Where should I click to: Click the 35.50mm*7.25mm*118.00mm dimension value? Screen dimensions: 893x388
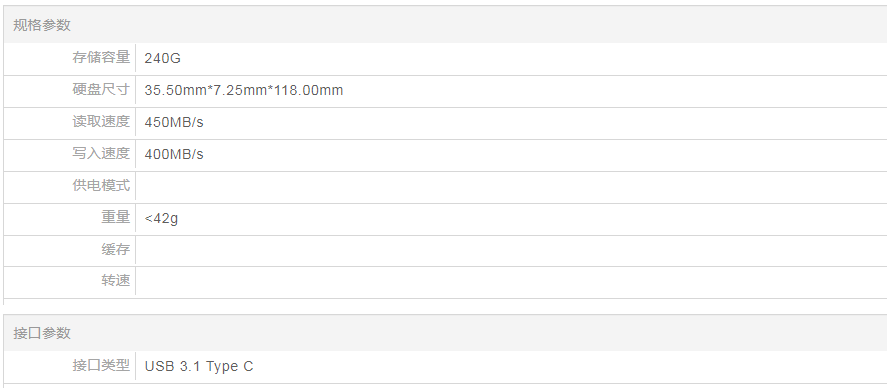click(x=244, y=90)
